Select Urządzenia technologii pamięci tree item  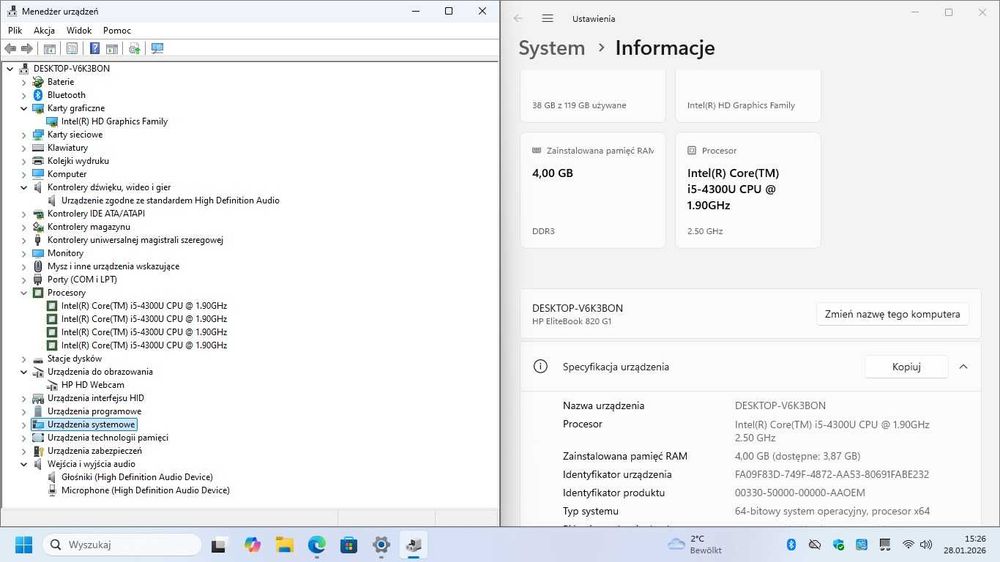coord(108,438)
